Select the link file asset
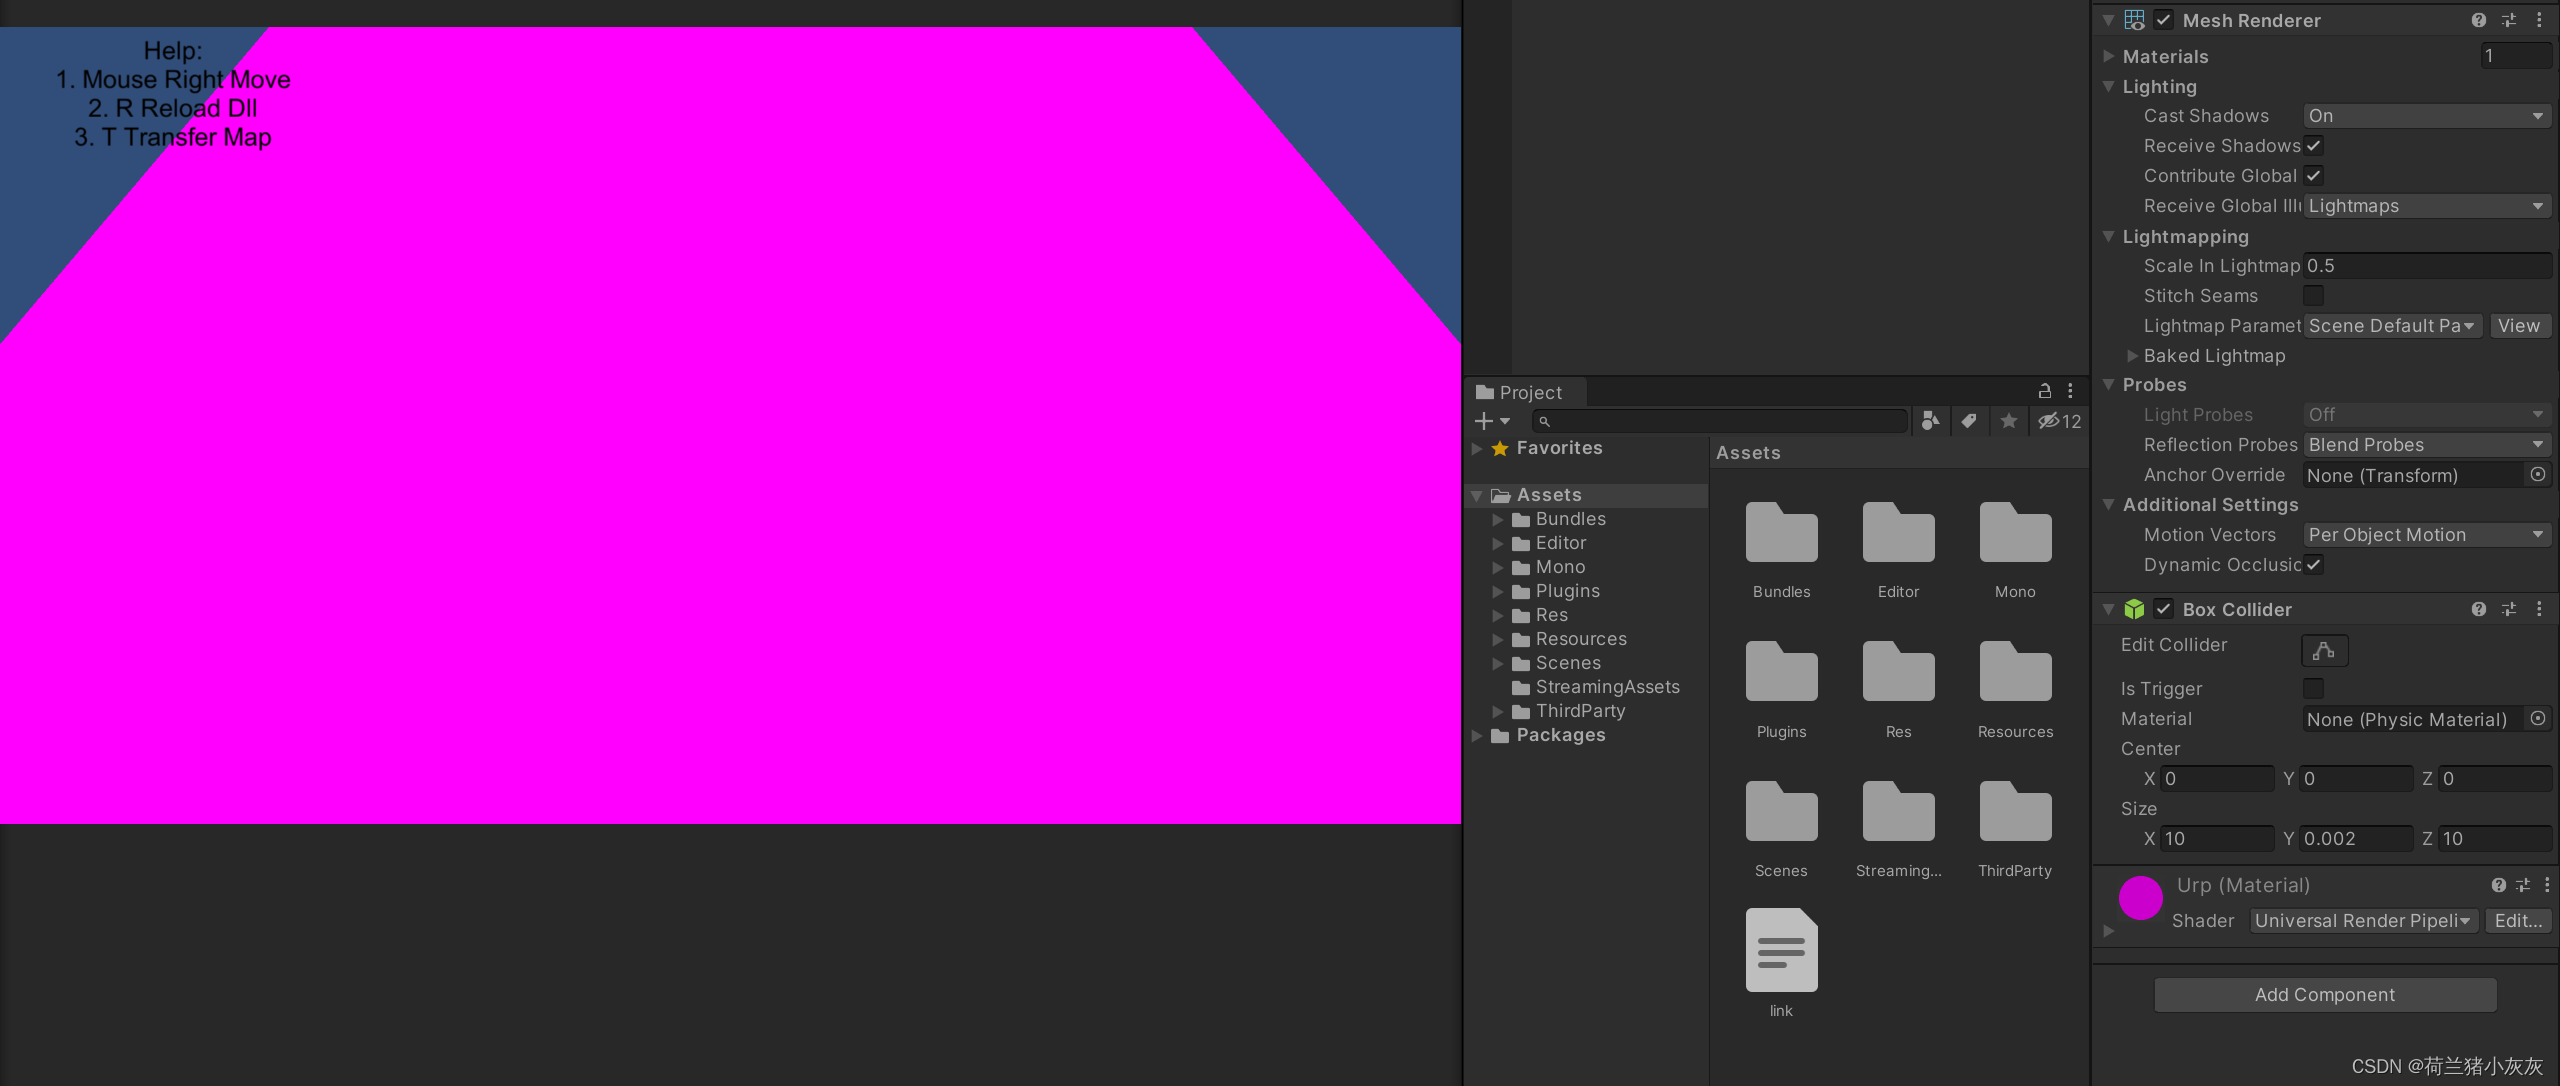 [1781, 950]
